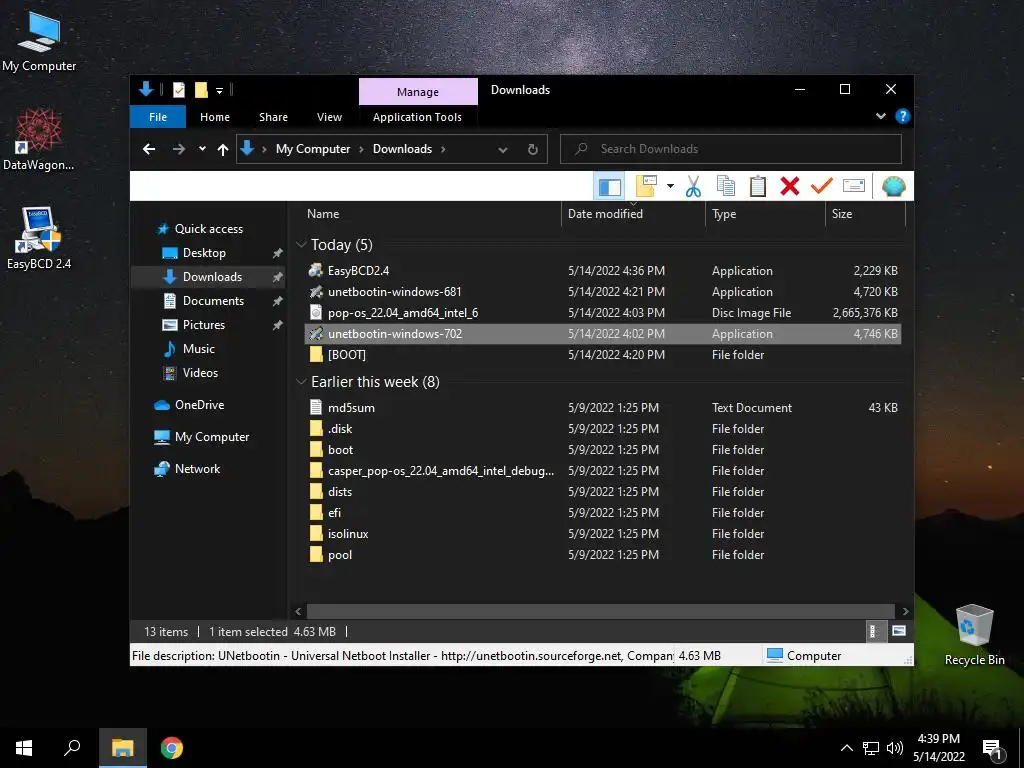The image size is (1024, 768).
Task: Click the Properties quick access icon in title bar
Action: click(178, 89)
